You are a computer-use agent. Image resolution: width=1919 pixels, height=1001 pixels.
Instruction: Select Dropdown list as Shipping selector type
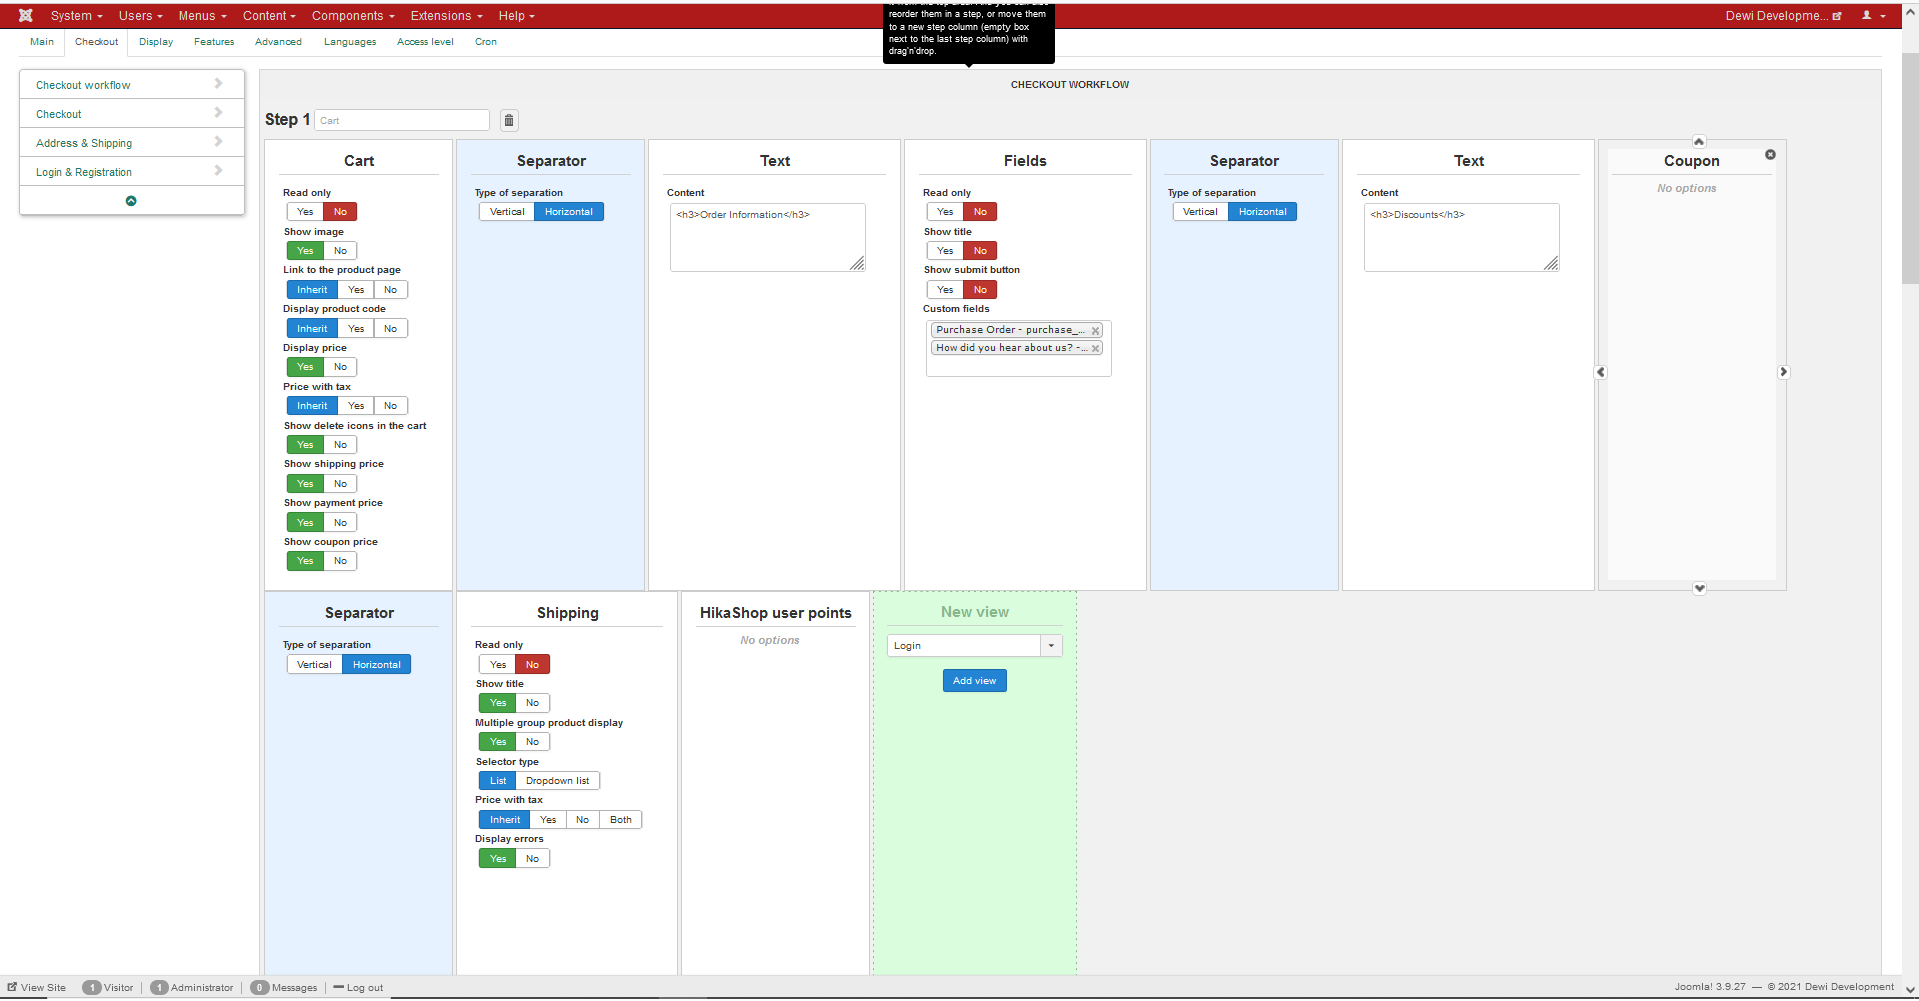coord(557,781)
